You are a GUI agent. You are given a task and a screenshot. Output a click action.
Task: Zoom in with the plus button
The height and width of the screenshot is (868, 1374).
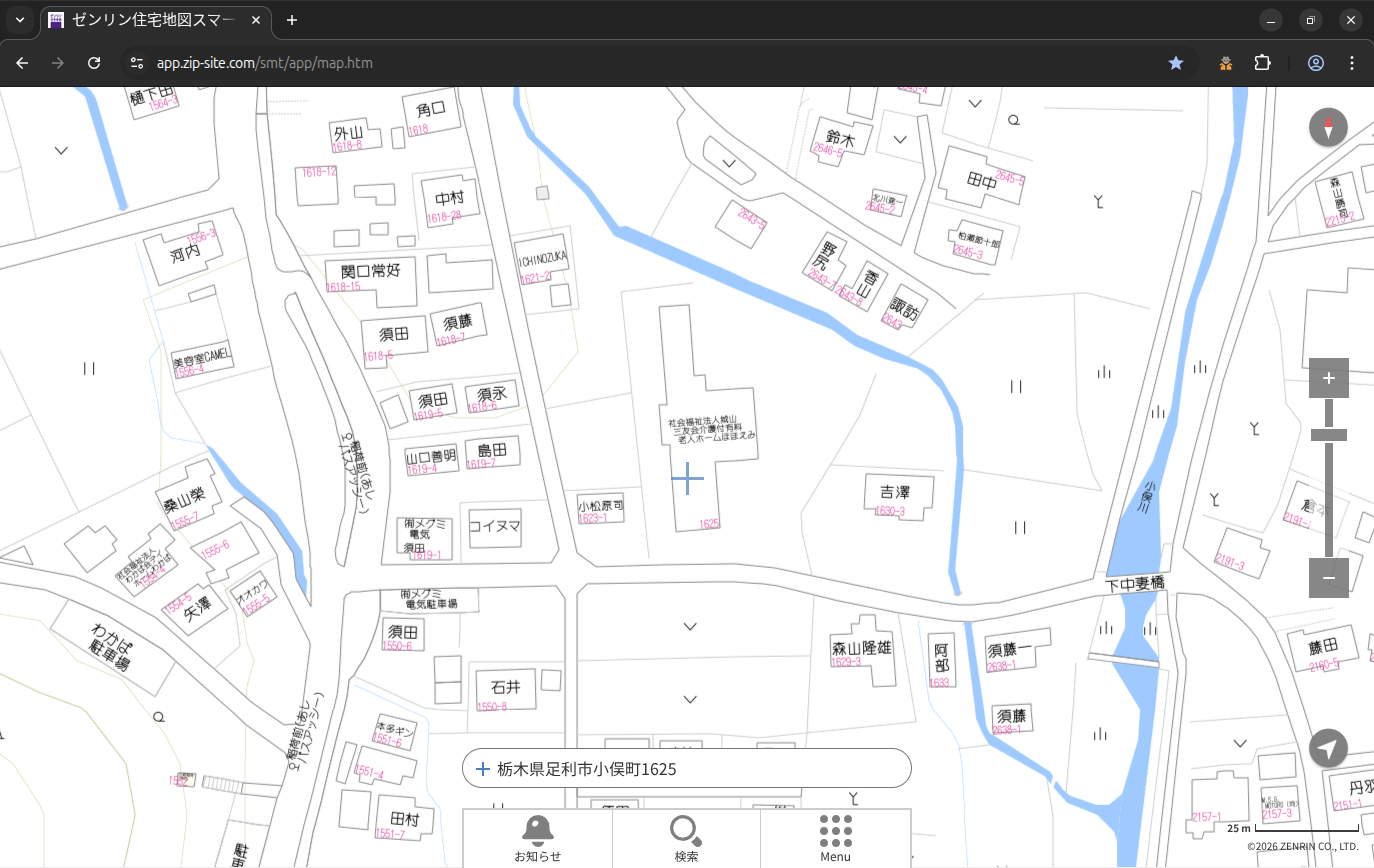click(x=1328, y=378)
